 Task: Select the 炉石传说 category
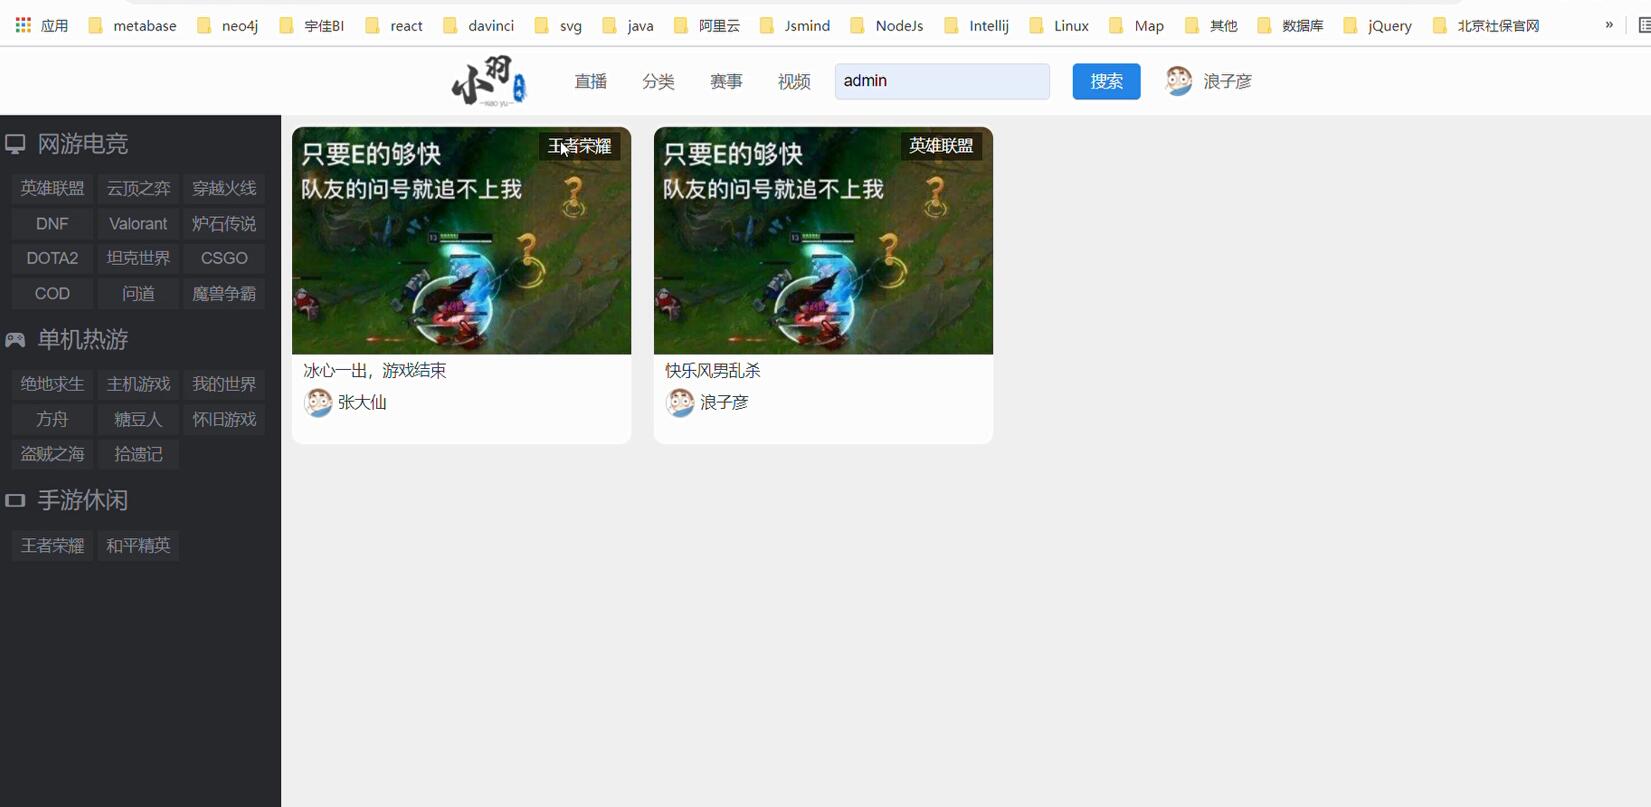coord(225,223)
